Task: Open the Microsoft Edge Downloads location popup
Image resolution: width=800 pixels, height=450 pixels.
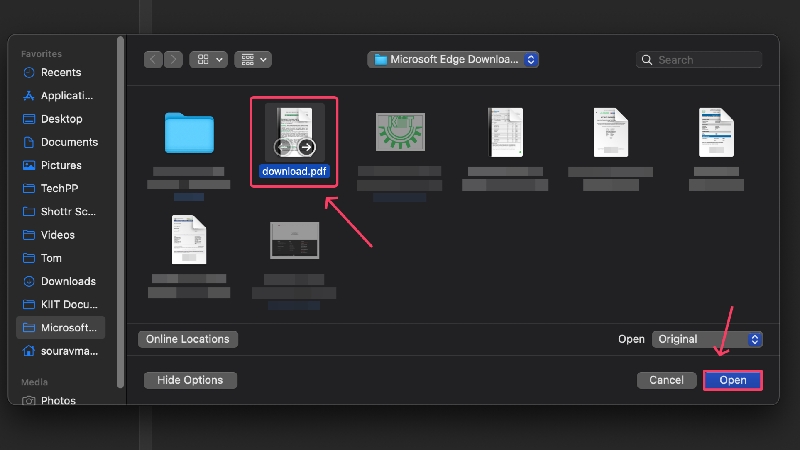Action: 453,60
